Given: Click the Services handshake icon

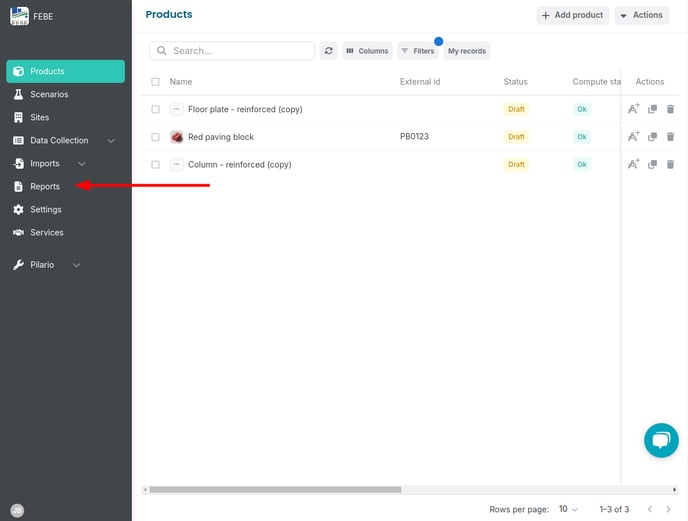Looking at the screenshot, I should pos(18,233).
